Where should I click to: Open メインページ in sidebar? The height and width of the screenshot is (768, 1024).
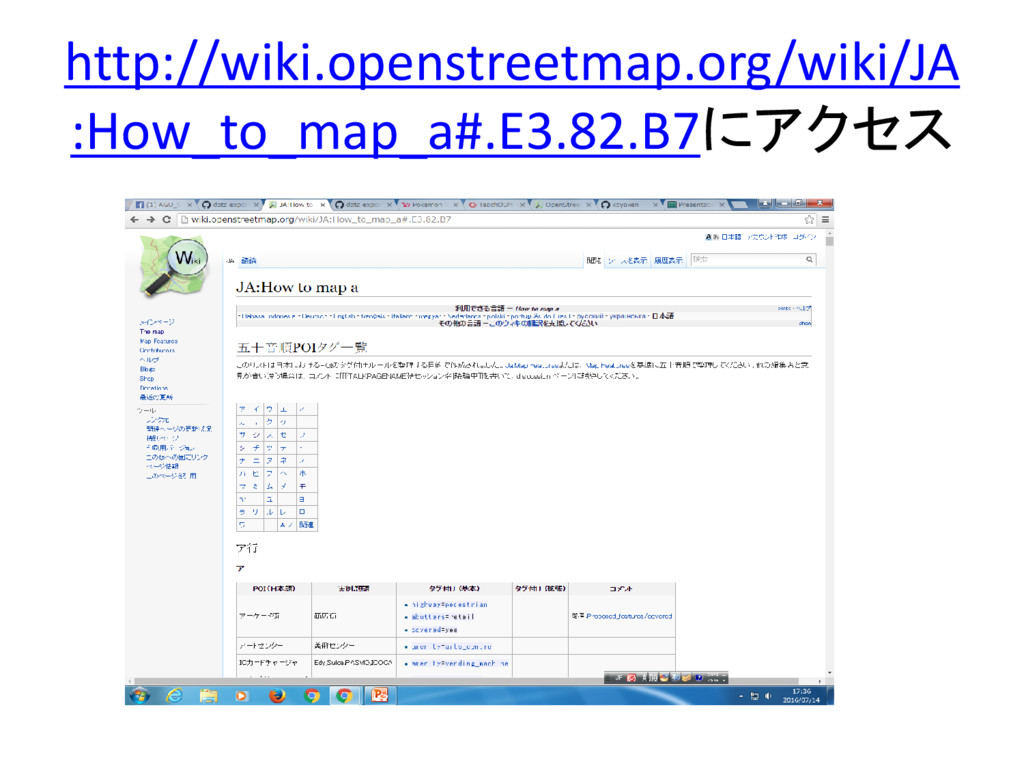157,322
